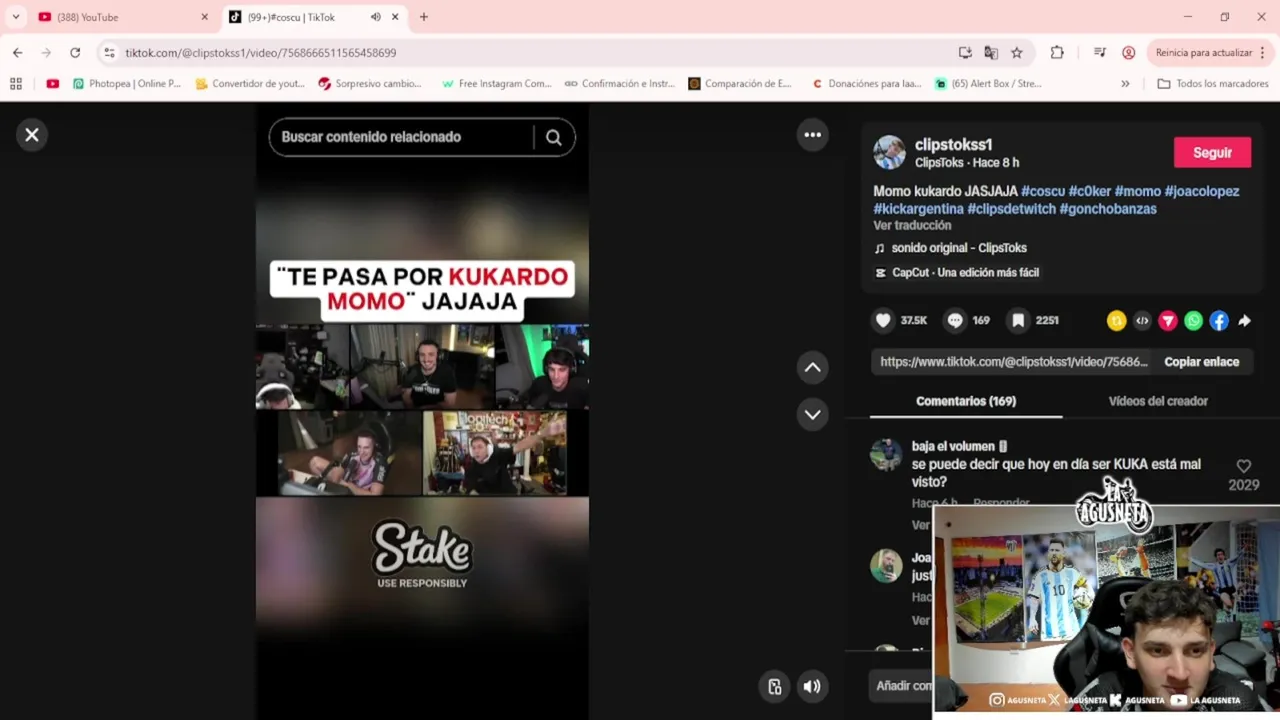Open #c0ker hashtag link
The image size is (1280, 720).
tap(1089, 191)
